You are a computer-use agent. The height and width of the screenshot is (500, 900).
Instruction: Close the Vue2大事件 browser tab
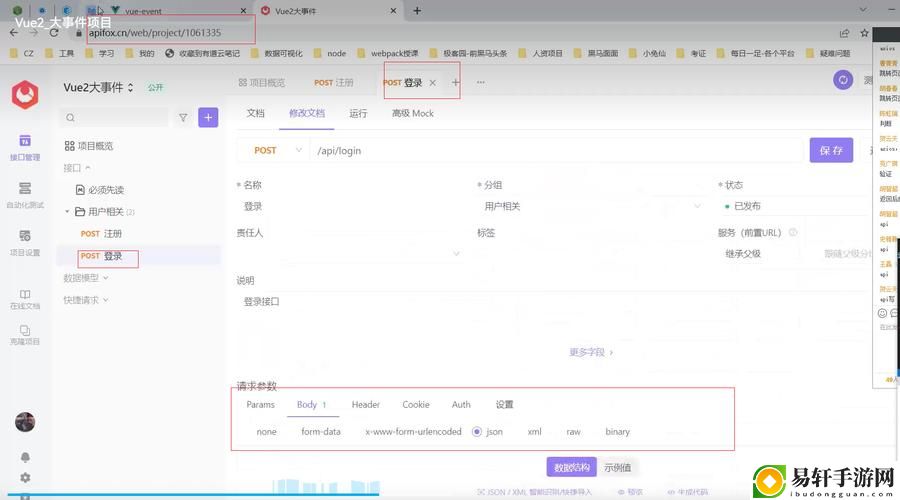[x=393, y=11]
